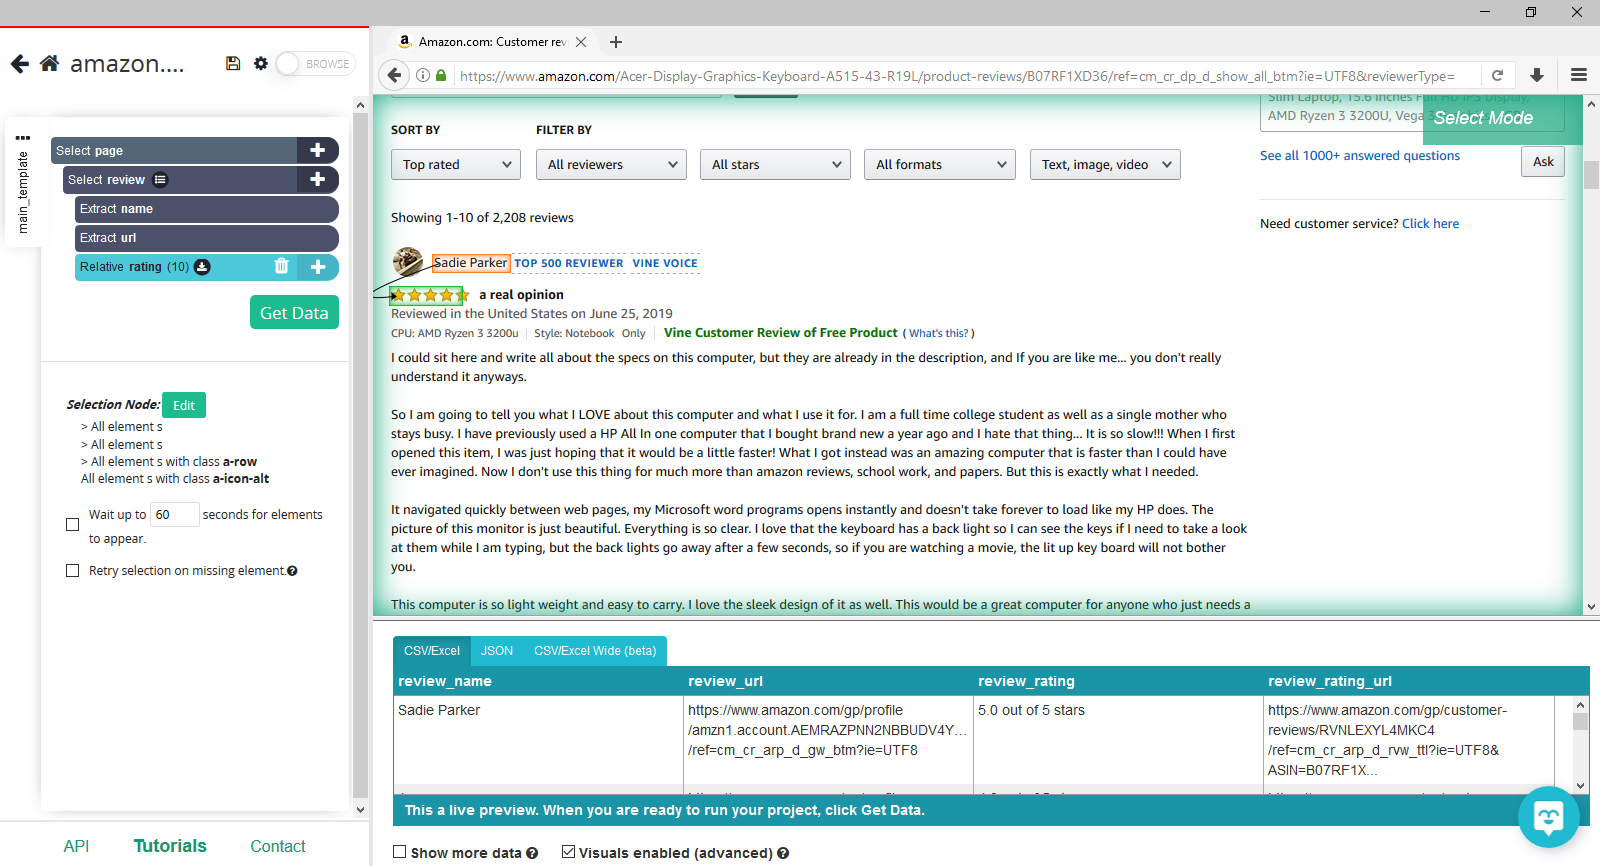Add a command under Relative rating with plus

point(318,267)
